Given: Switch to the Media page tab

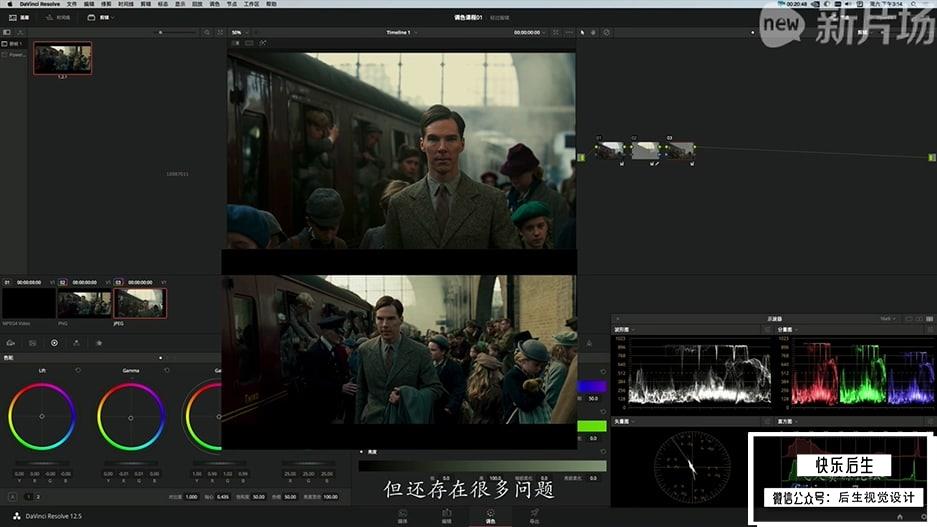Looking at the screenshot, I should (403, 516).
